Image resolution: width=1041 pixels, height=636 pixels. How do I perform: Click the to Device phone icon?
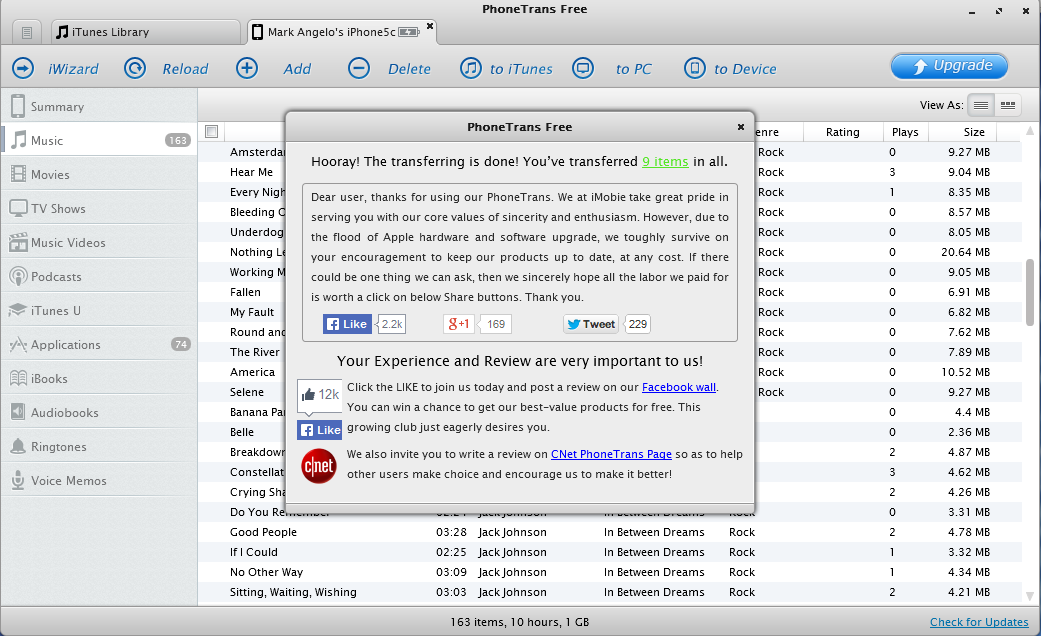694,68
